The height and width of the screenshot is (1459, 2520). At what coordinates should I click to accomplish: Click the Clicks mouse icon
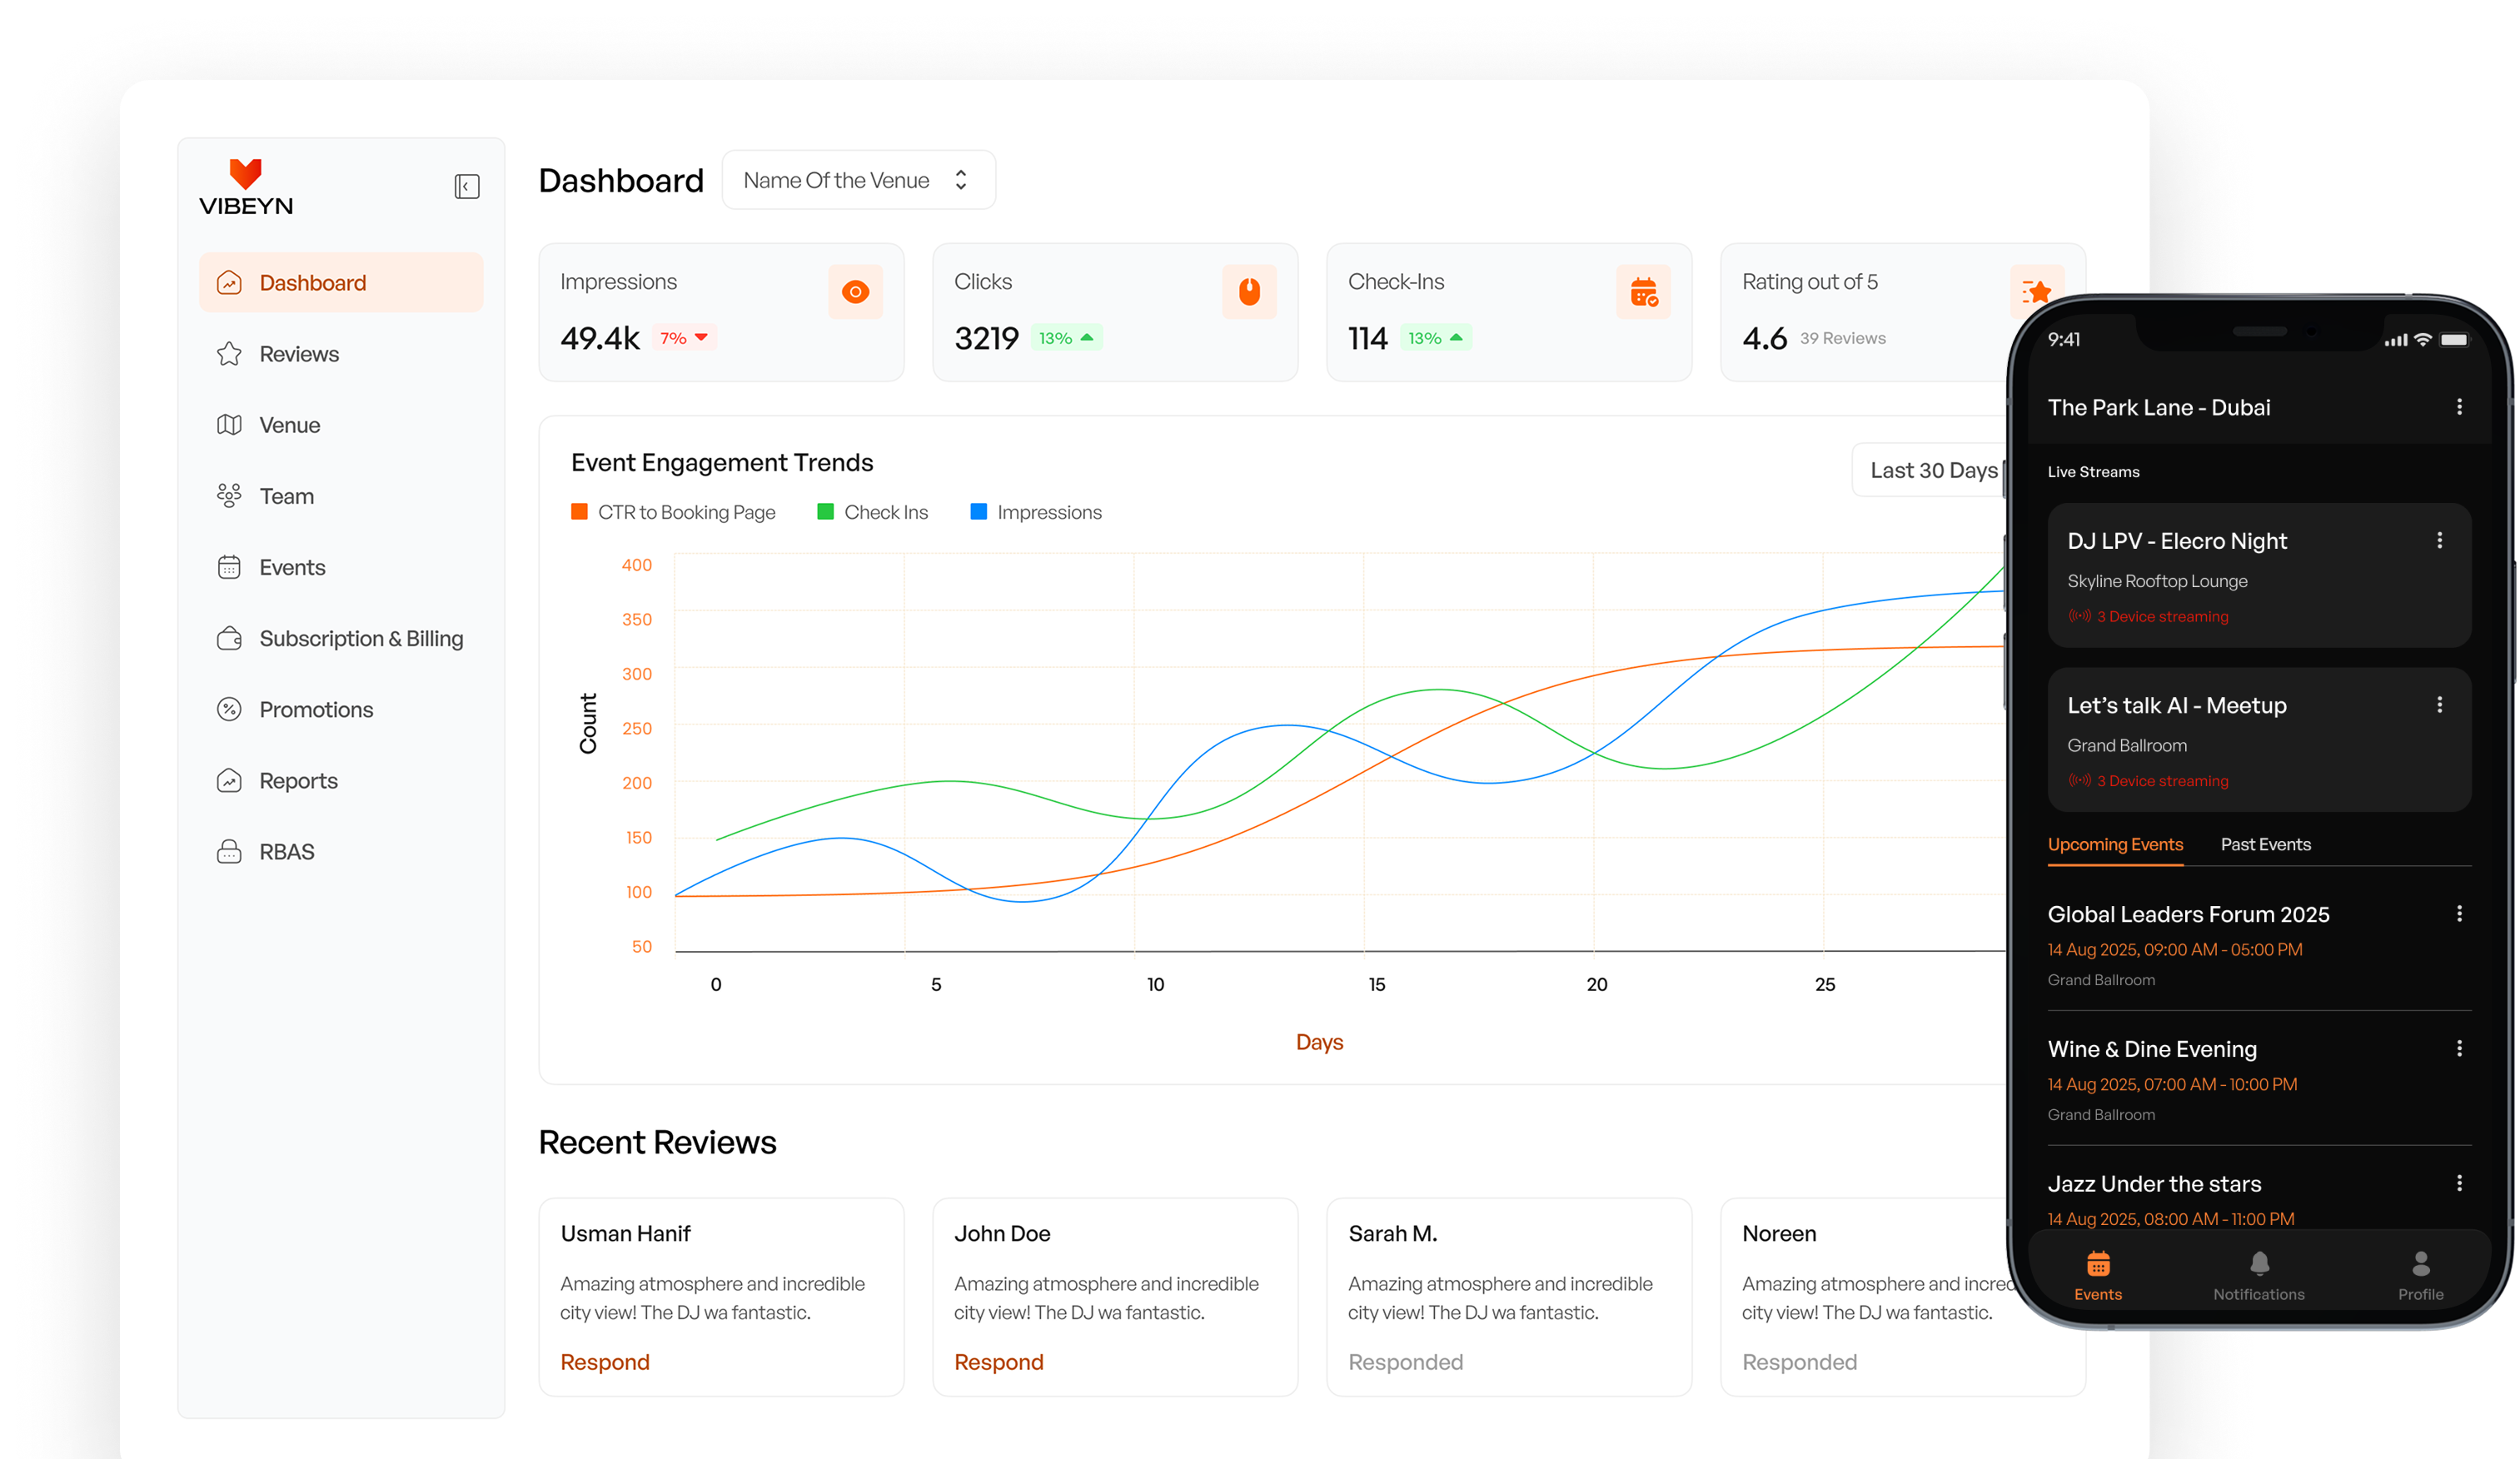tap(1249, 292)
